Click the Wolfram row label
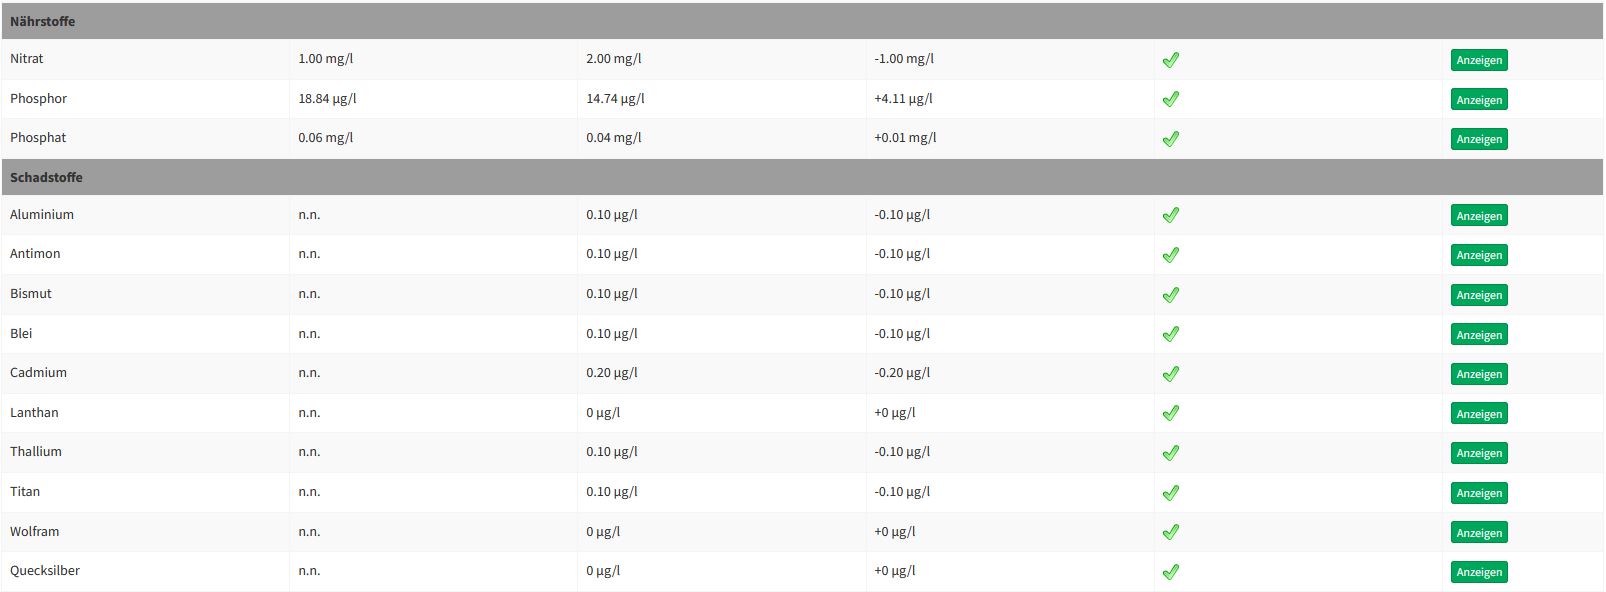This screenshot has width=1606, height=592. pos(35,531)
